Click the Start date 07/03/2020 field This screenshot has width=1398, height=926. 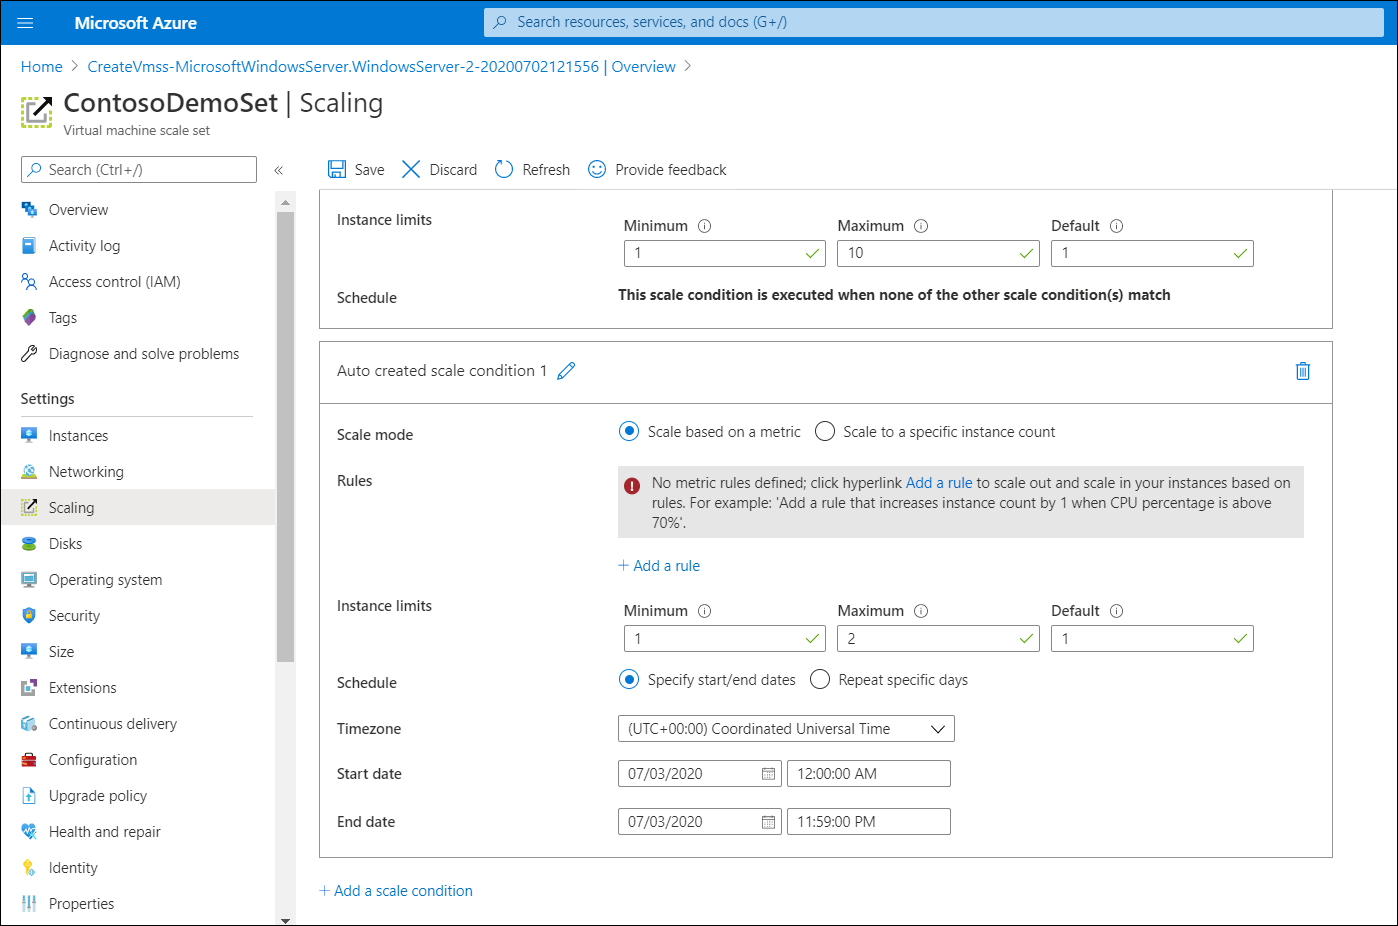[700, 774]
